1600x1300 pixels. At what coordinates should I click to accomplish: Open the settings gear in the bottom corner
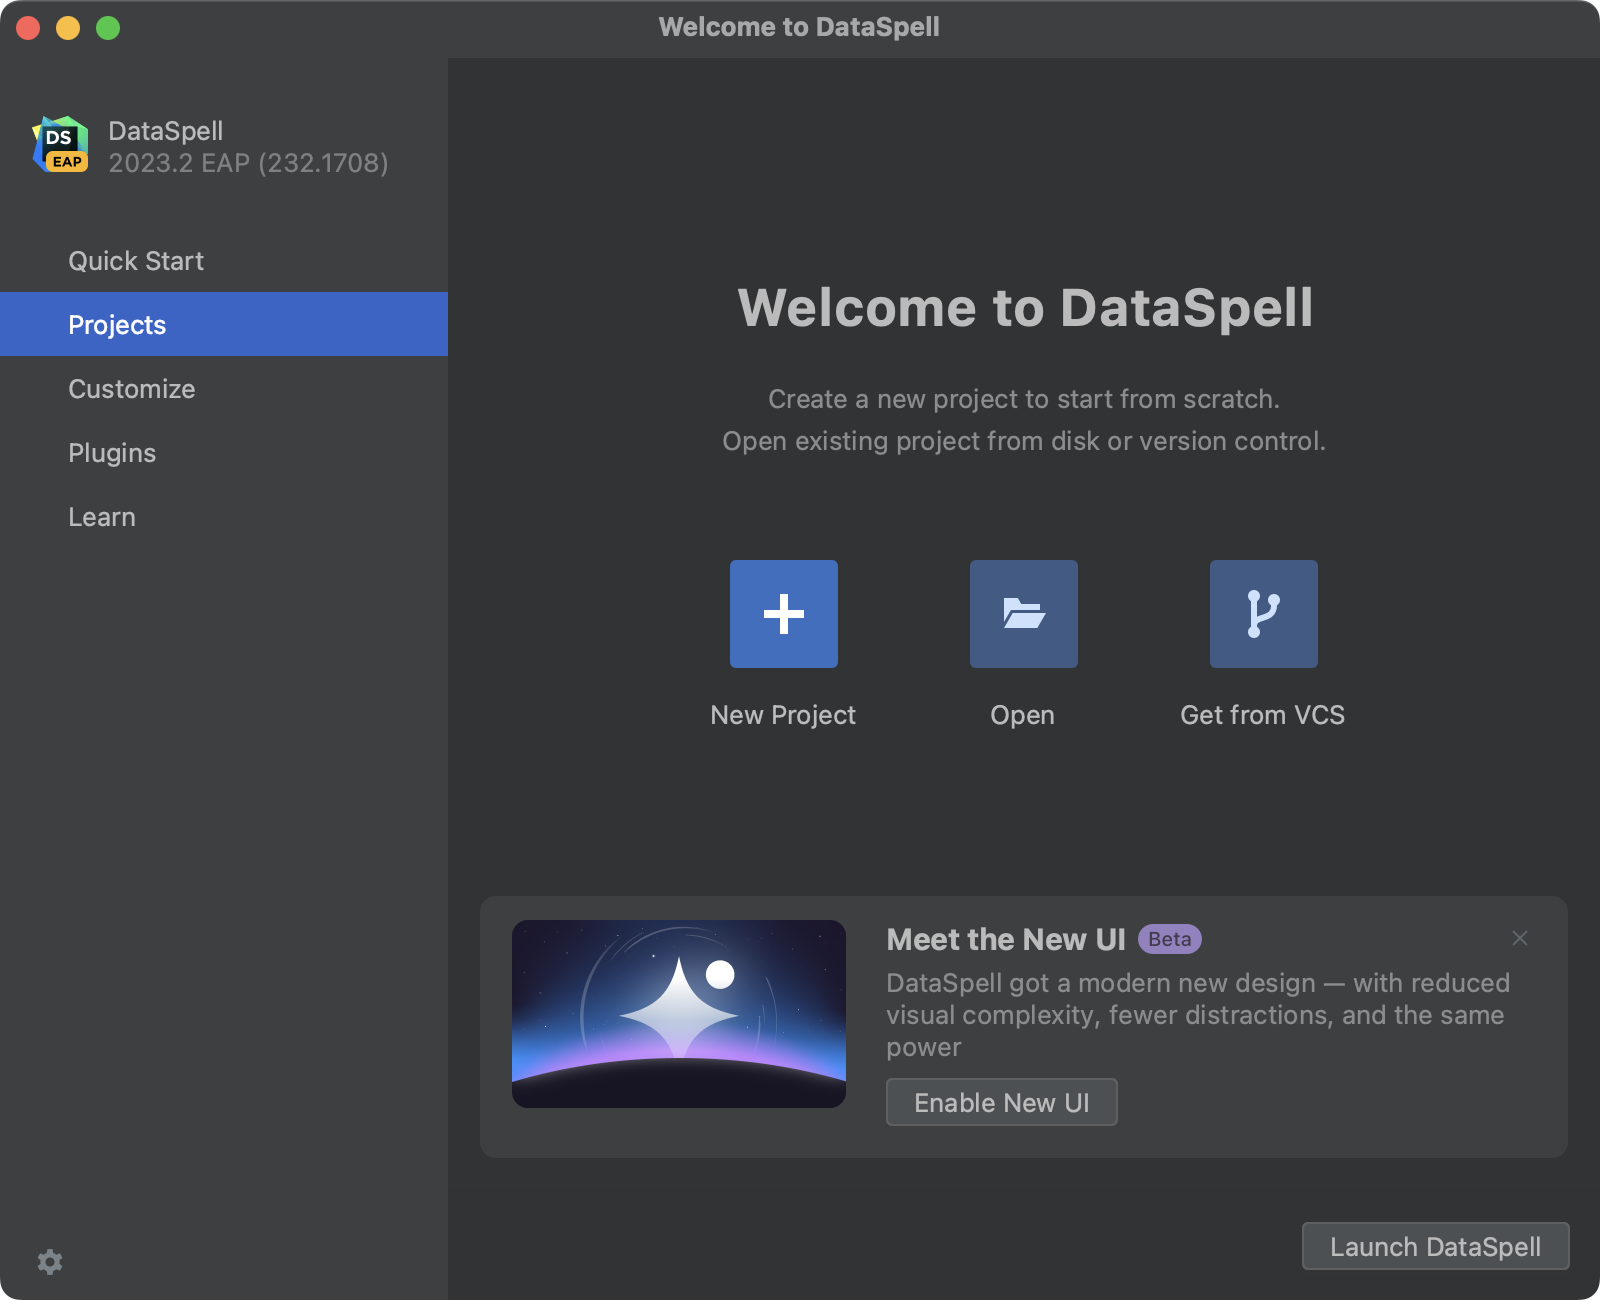click(50, 1262)
